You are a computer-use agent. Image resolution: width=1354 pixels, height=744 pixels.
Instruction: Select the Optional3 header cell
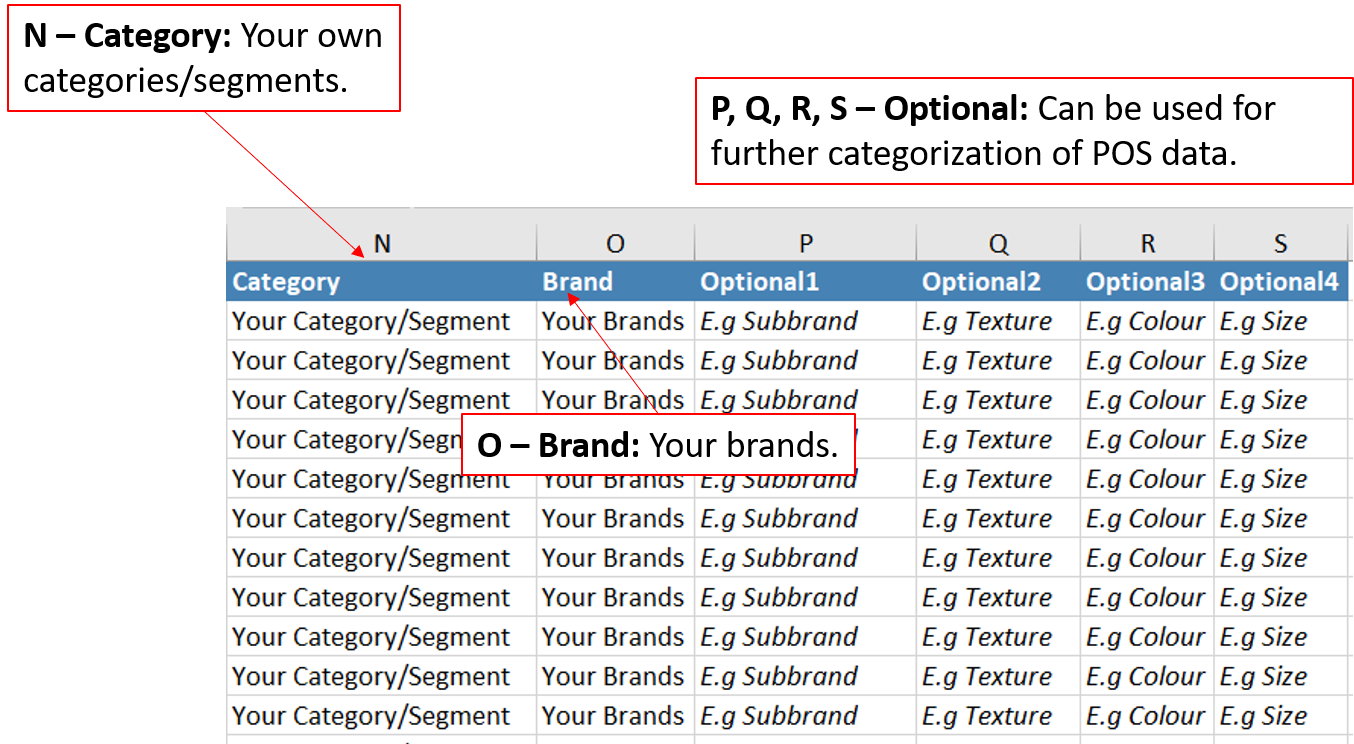tap(1147, 282)
